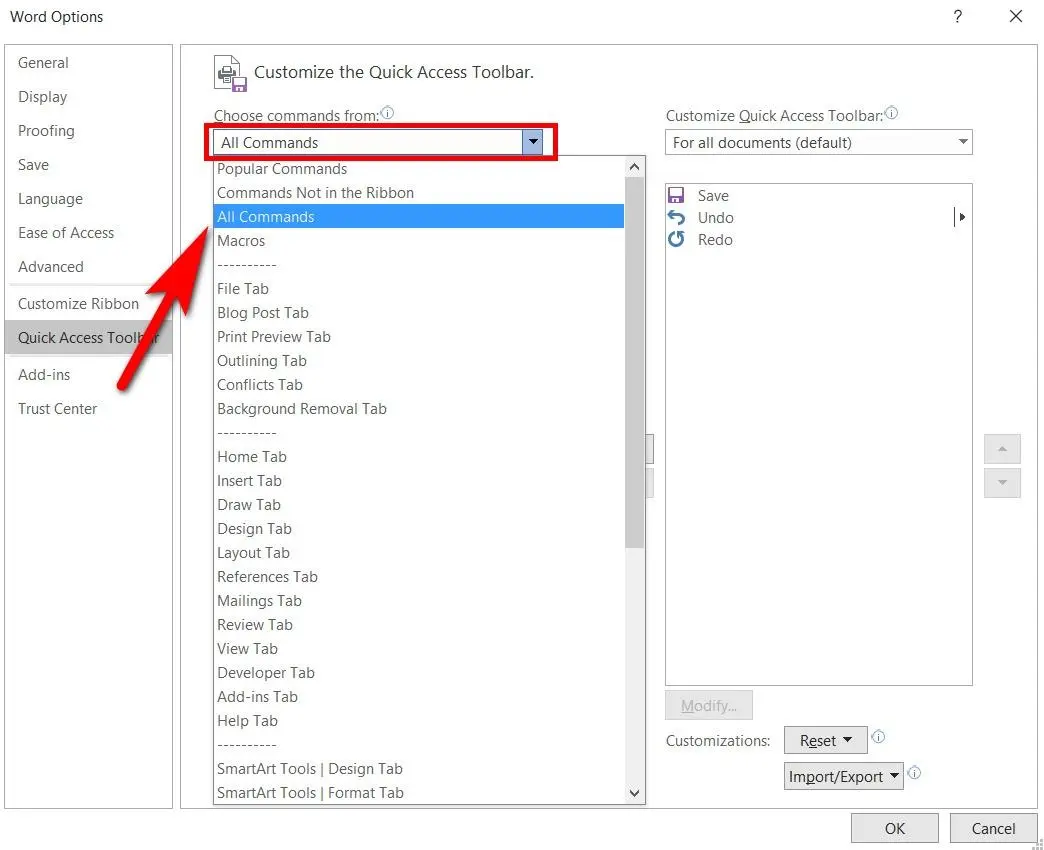Select File Tab in dropdown list
This screenshot has width=1044, height=850.
click(x=419, y=289)
